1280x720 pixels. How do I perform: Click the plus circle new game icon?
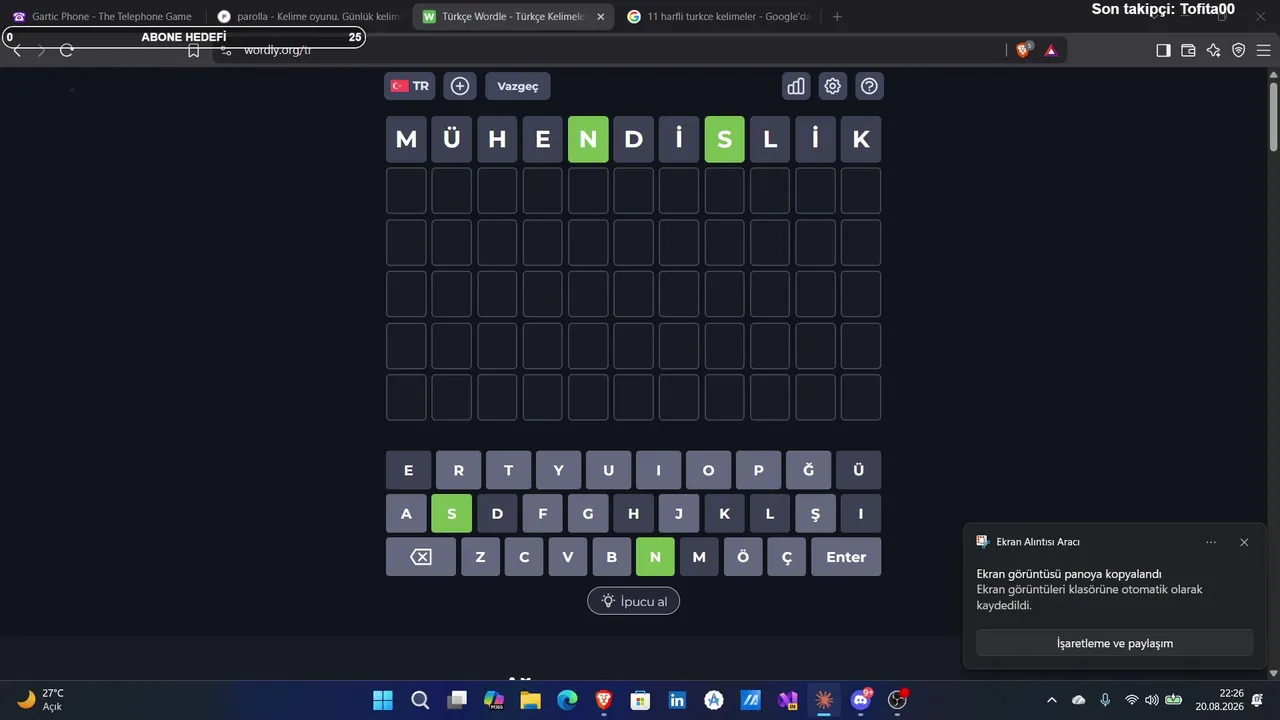(460, 86)
